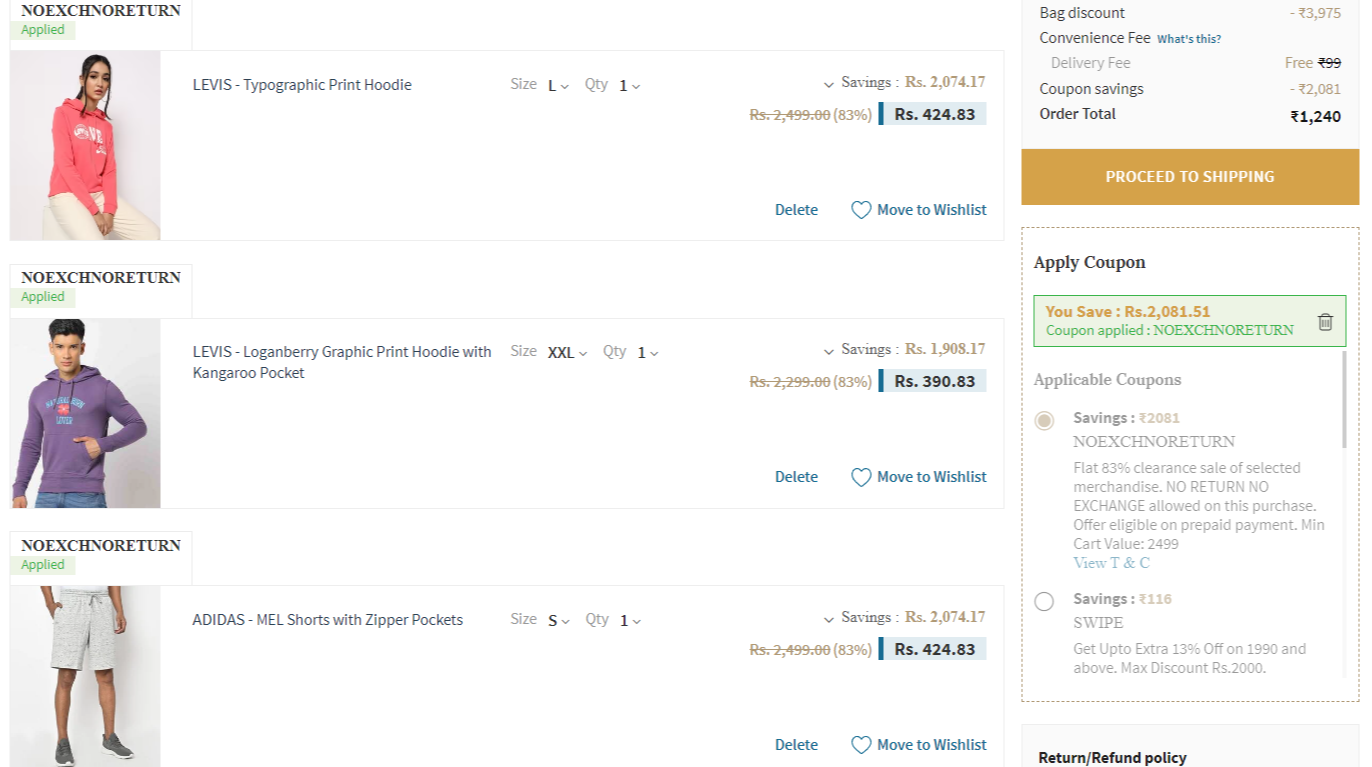Click the coupon list scrollbar

coord(1344,400)
